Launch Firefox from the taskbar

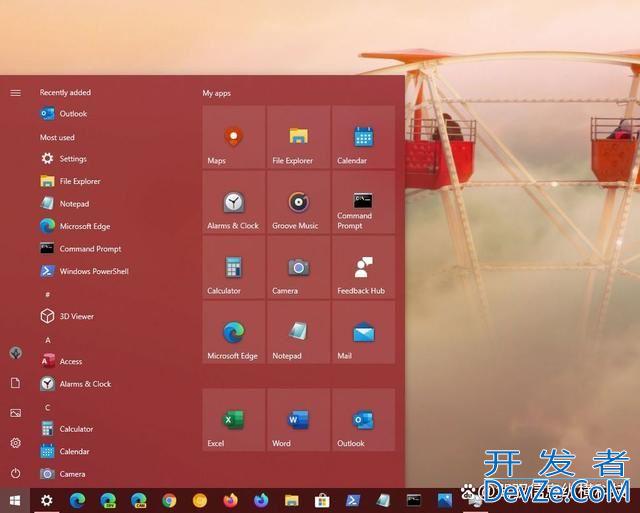pos(231,500)
